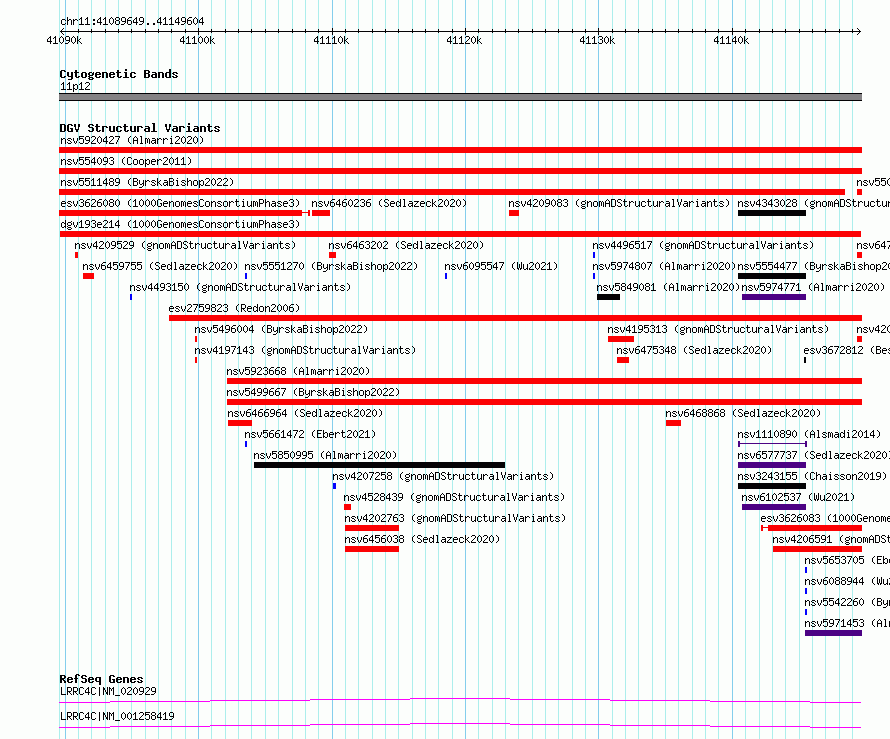Image resolution: width=890 pixels, height=739 pixels.
Task: Click the black bar under nsv5849081
Action: pos(608,297)
